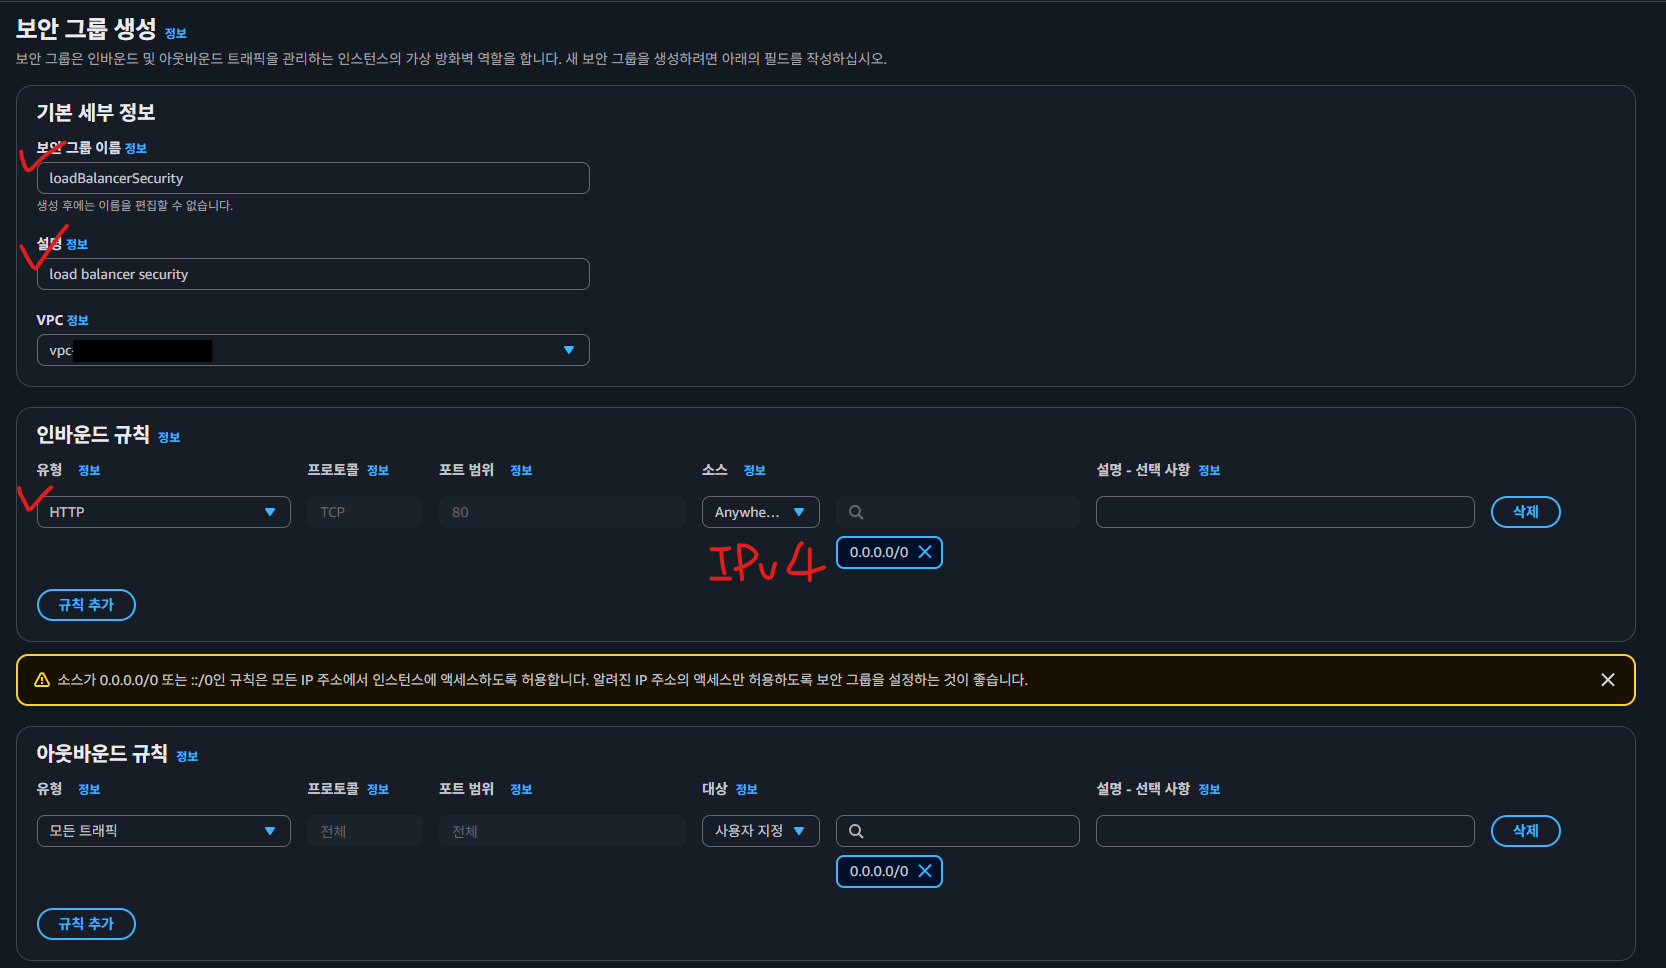Open 정보 link beside 보안 그룹 생성 title

[x=176, y=34]
